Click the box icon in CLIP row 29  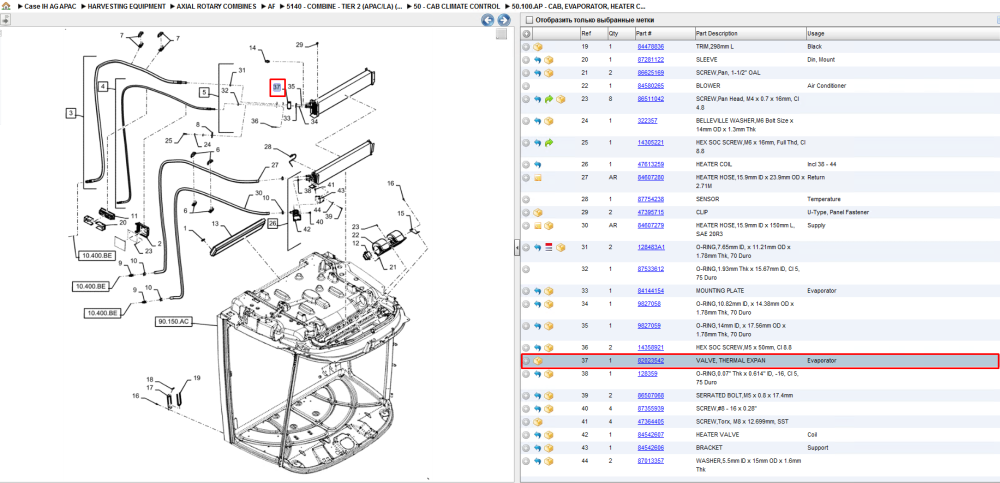click(538, 212)
